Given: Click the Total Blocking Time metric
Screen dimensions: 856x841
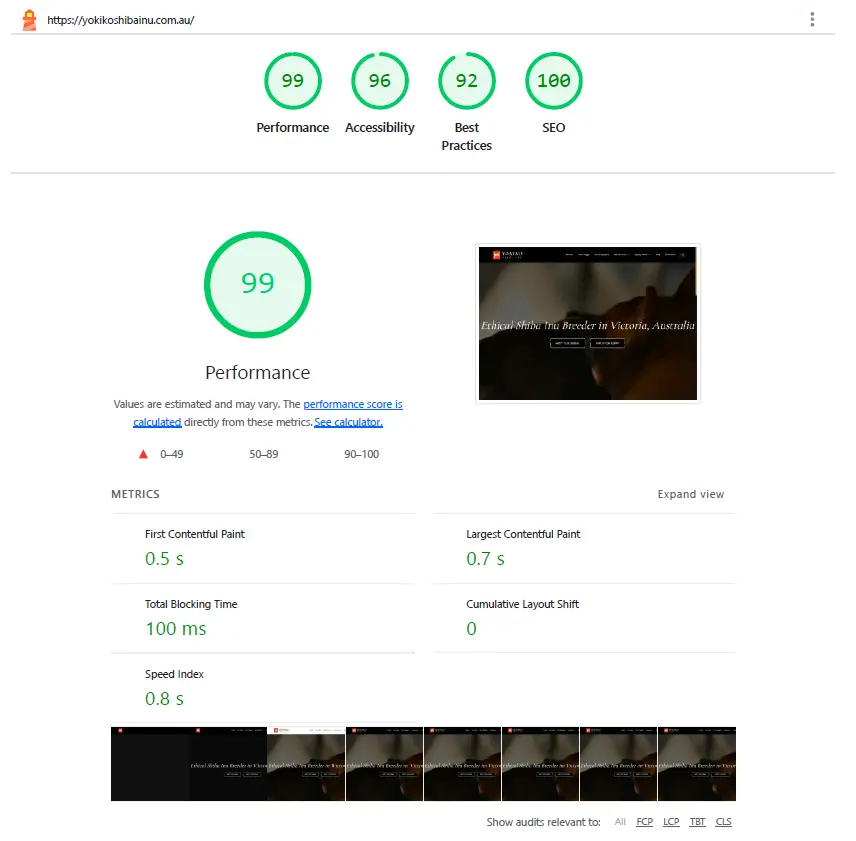Looking at the screenshot, I should coord(263,618).
